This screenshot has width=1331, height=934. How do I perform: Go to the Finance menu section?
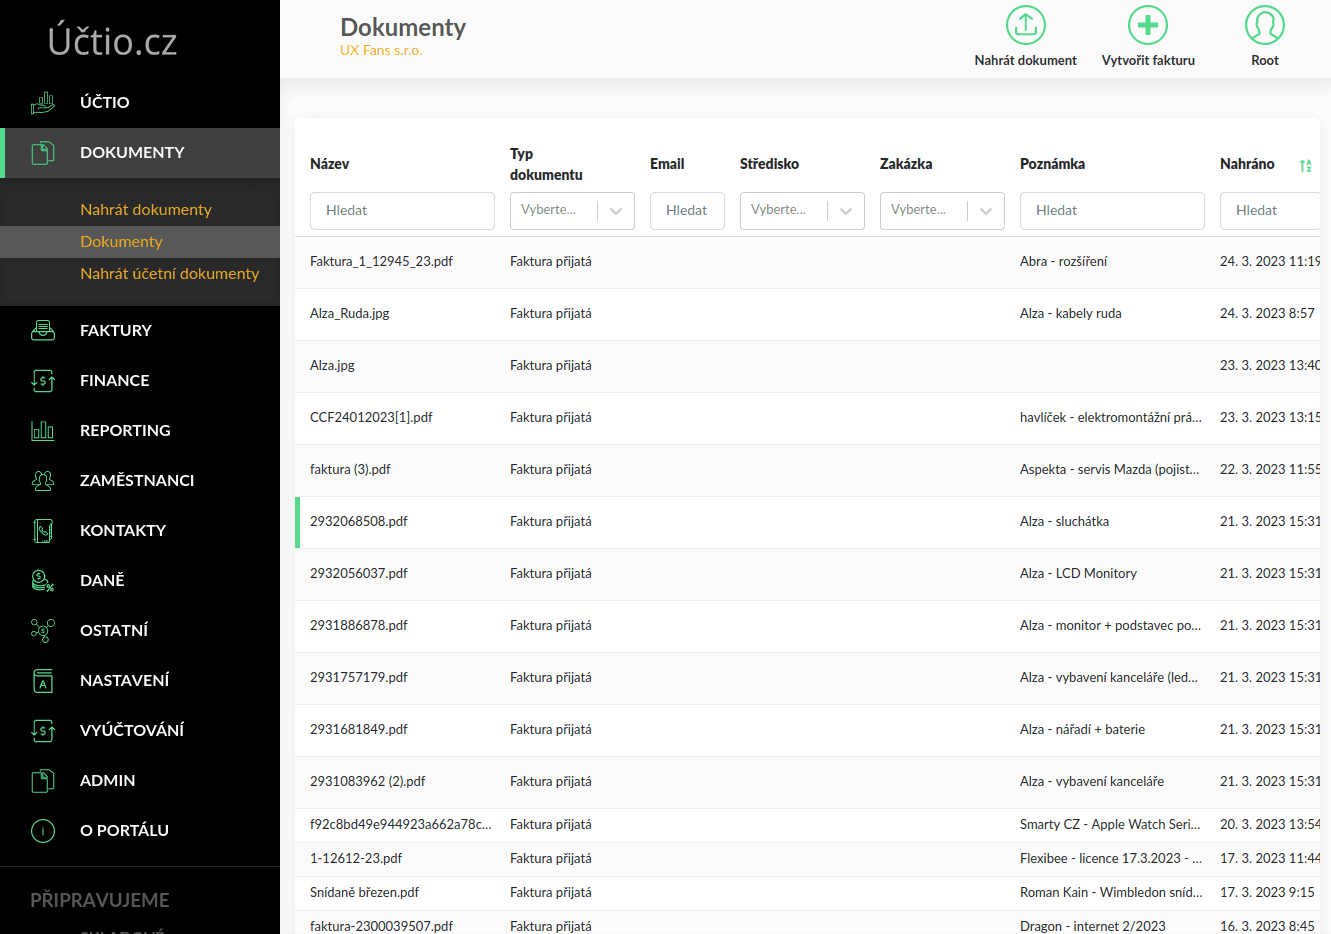(114, 380)
